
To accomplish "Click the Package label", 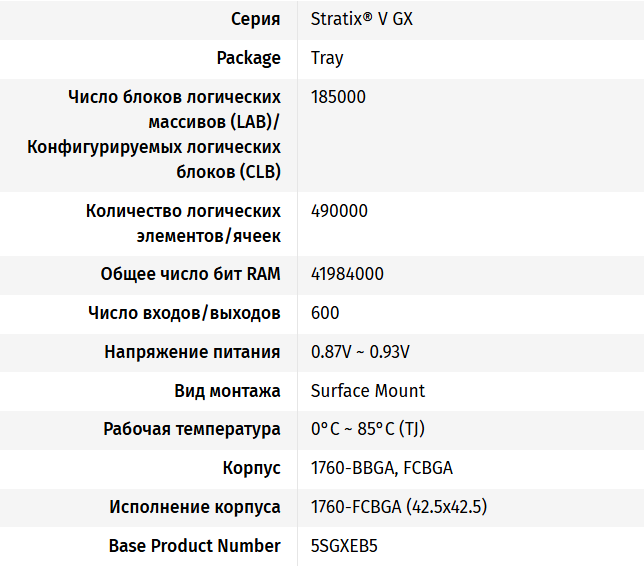I will (x=248, y=58).
